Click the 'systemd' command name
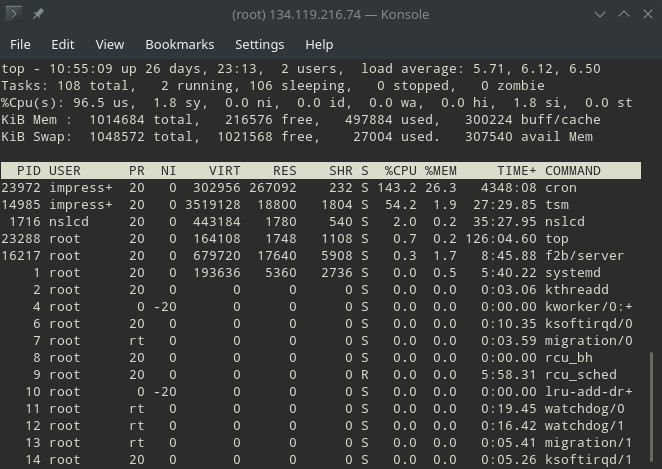662x469 pixels. [572, 273]
